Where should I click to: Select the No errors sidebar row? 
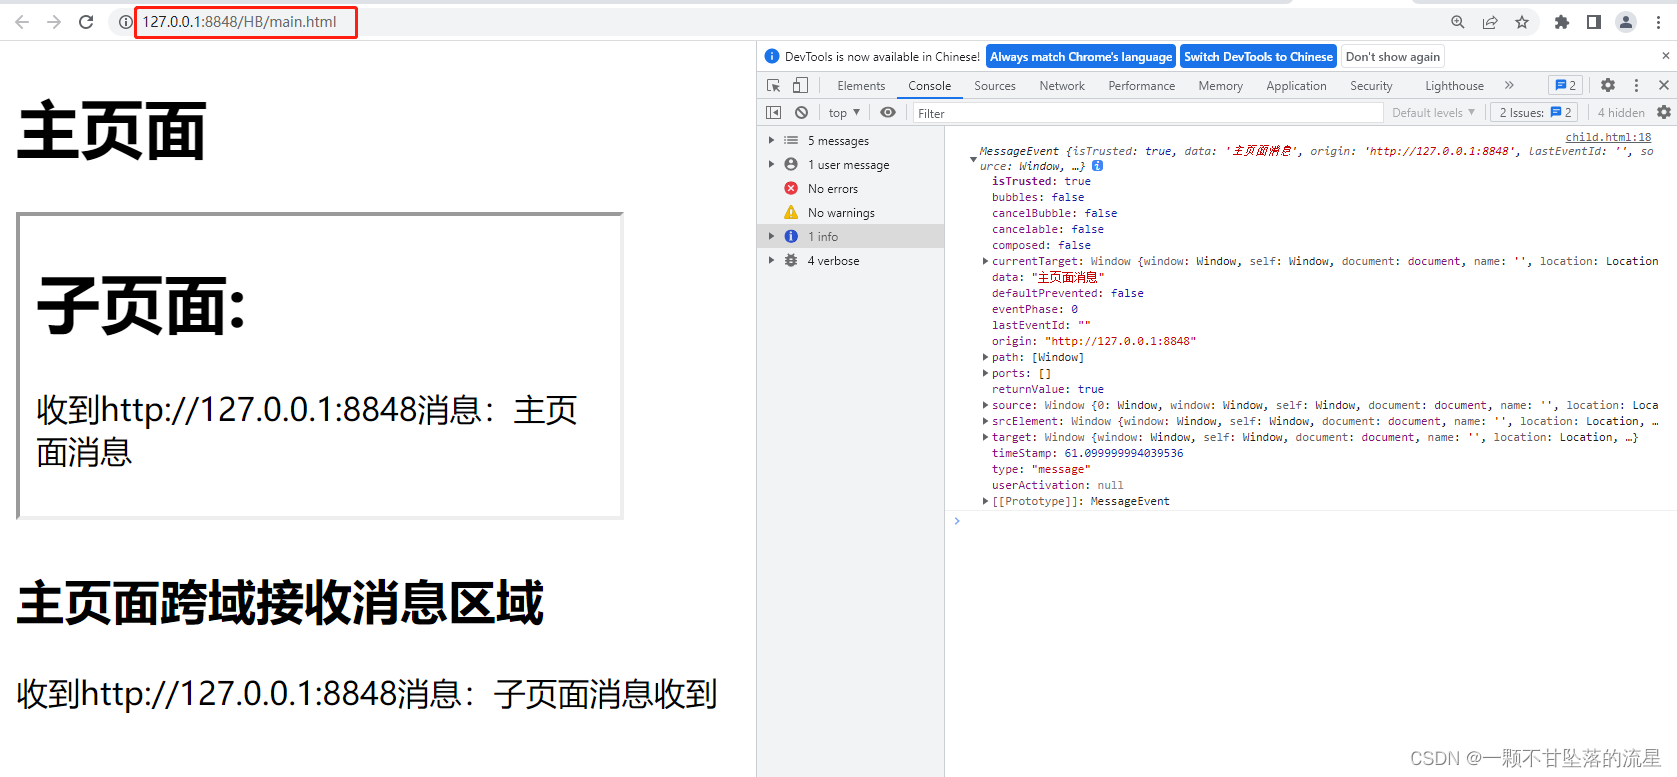coord(851,189)
